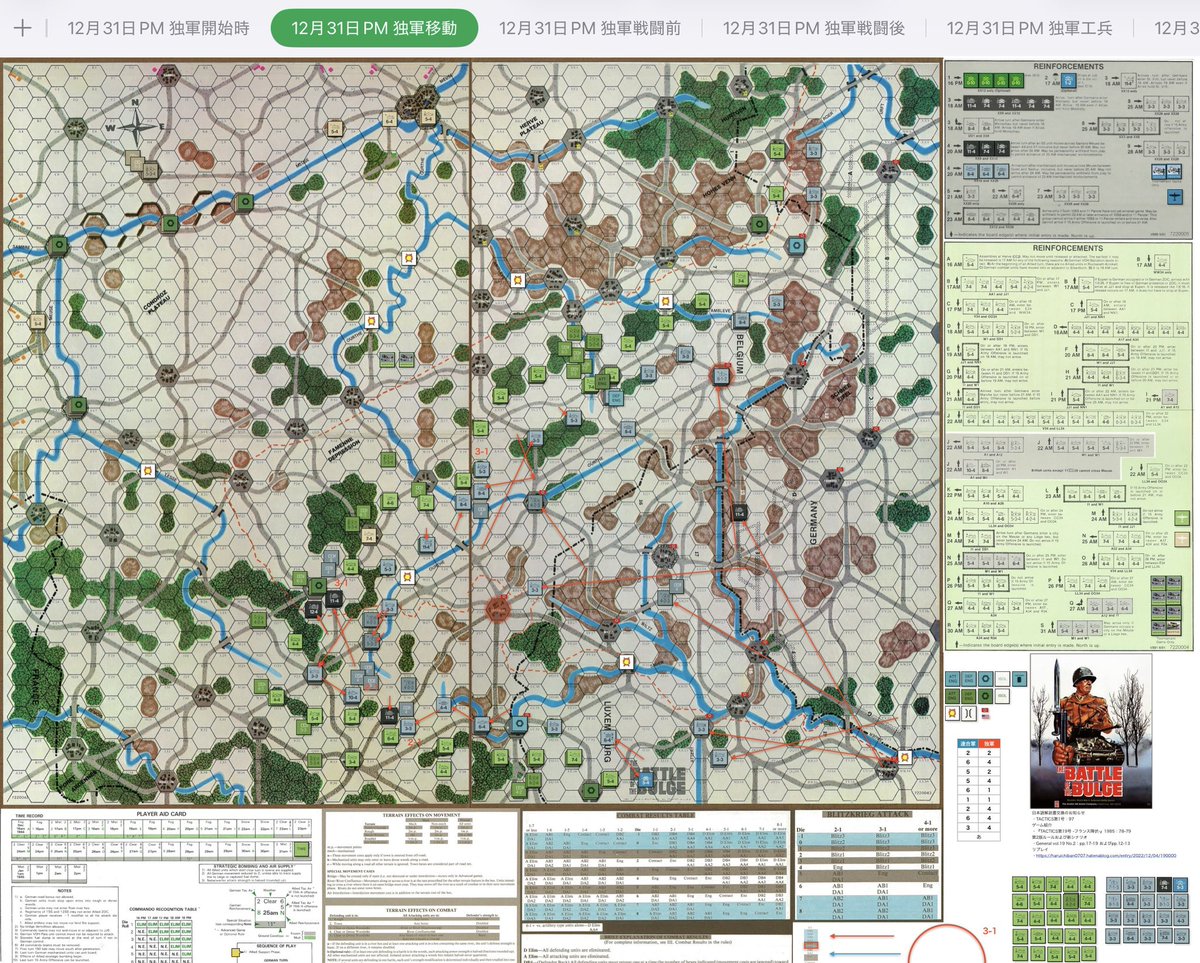This screenshot has width=1200, height=963.
Task: Click the SEQUENCE OF PLAY heading
Action: tap(276, 946)
